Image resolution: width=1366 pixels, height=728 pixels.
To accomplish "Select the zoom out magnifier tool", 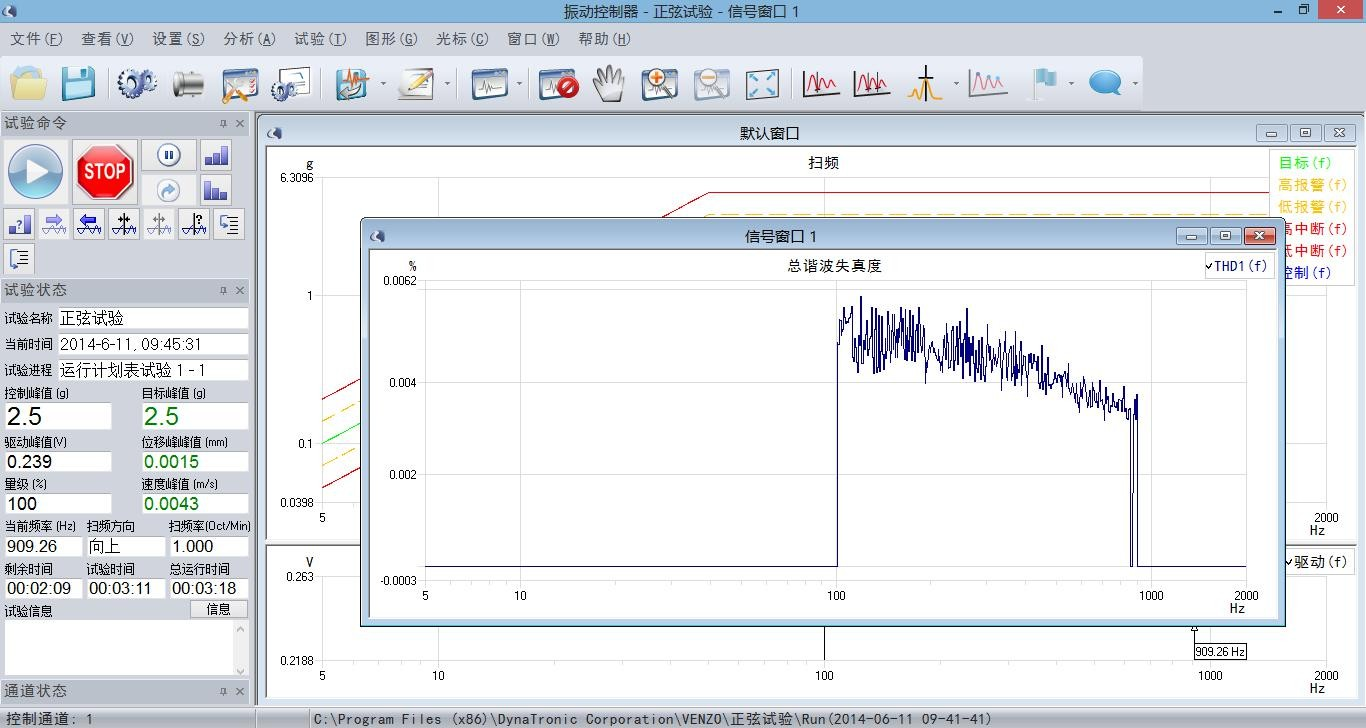I will point(711,84).
